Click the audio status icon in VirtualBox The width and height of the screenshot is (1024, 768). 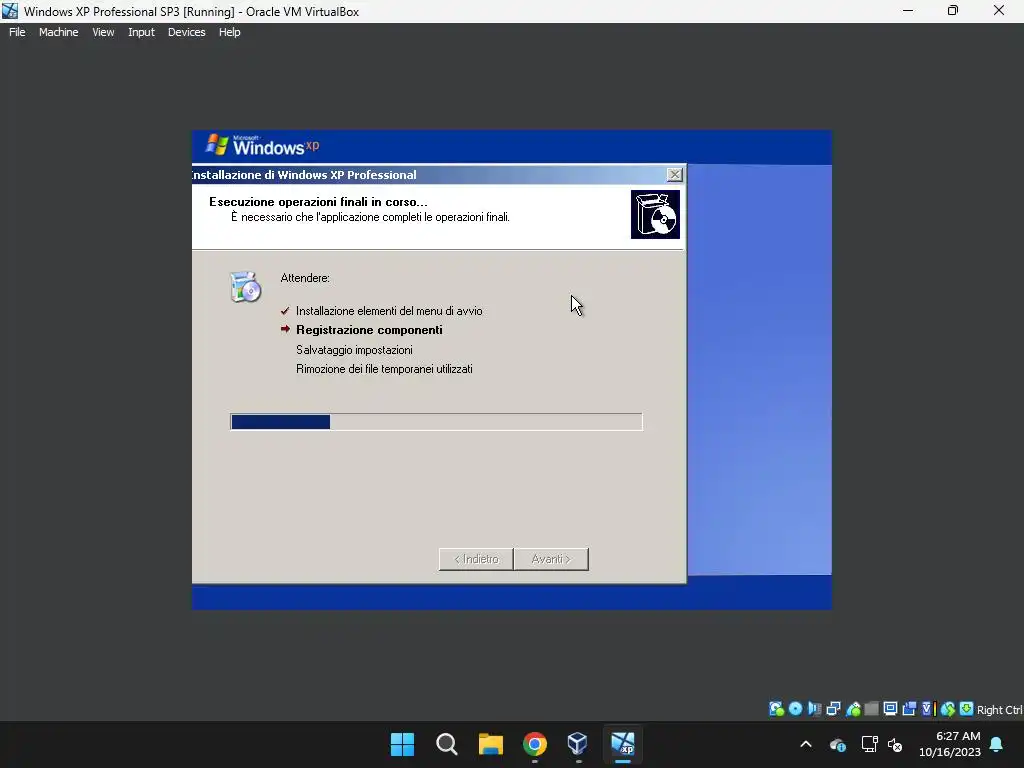coord(814,709)
